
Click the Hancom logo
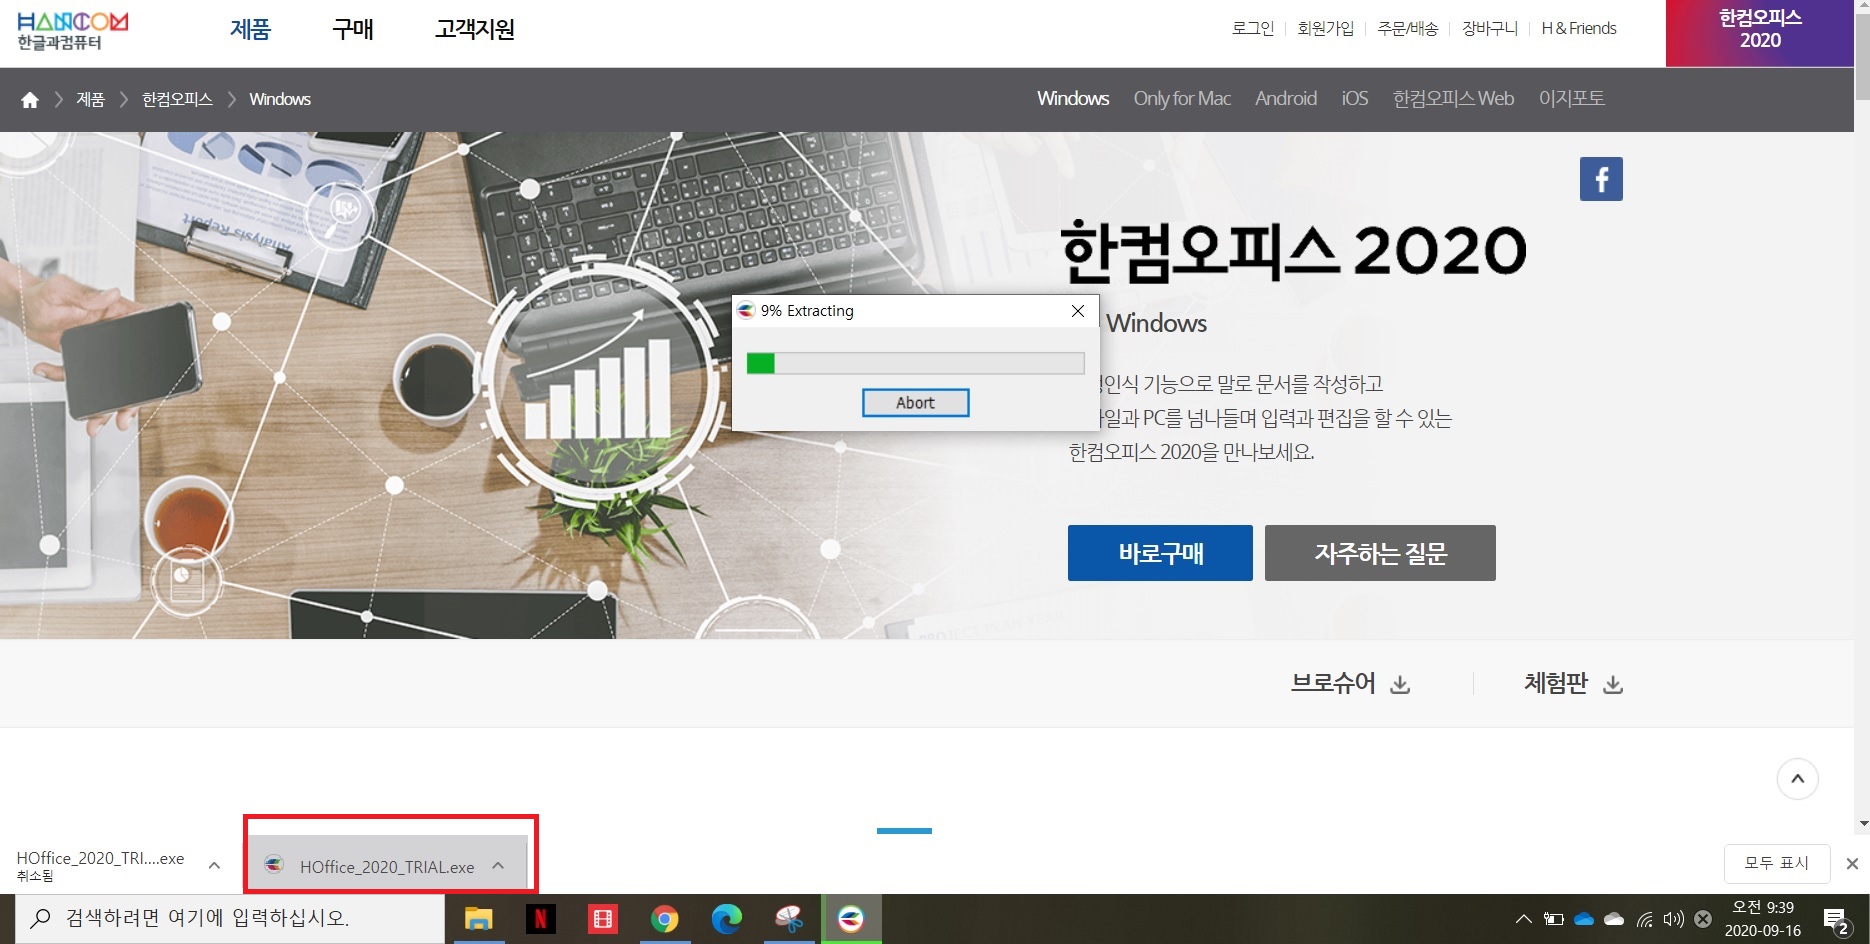coord(72,31)
